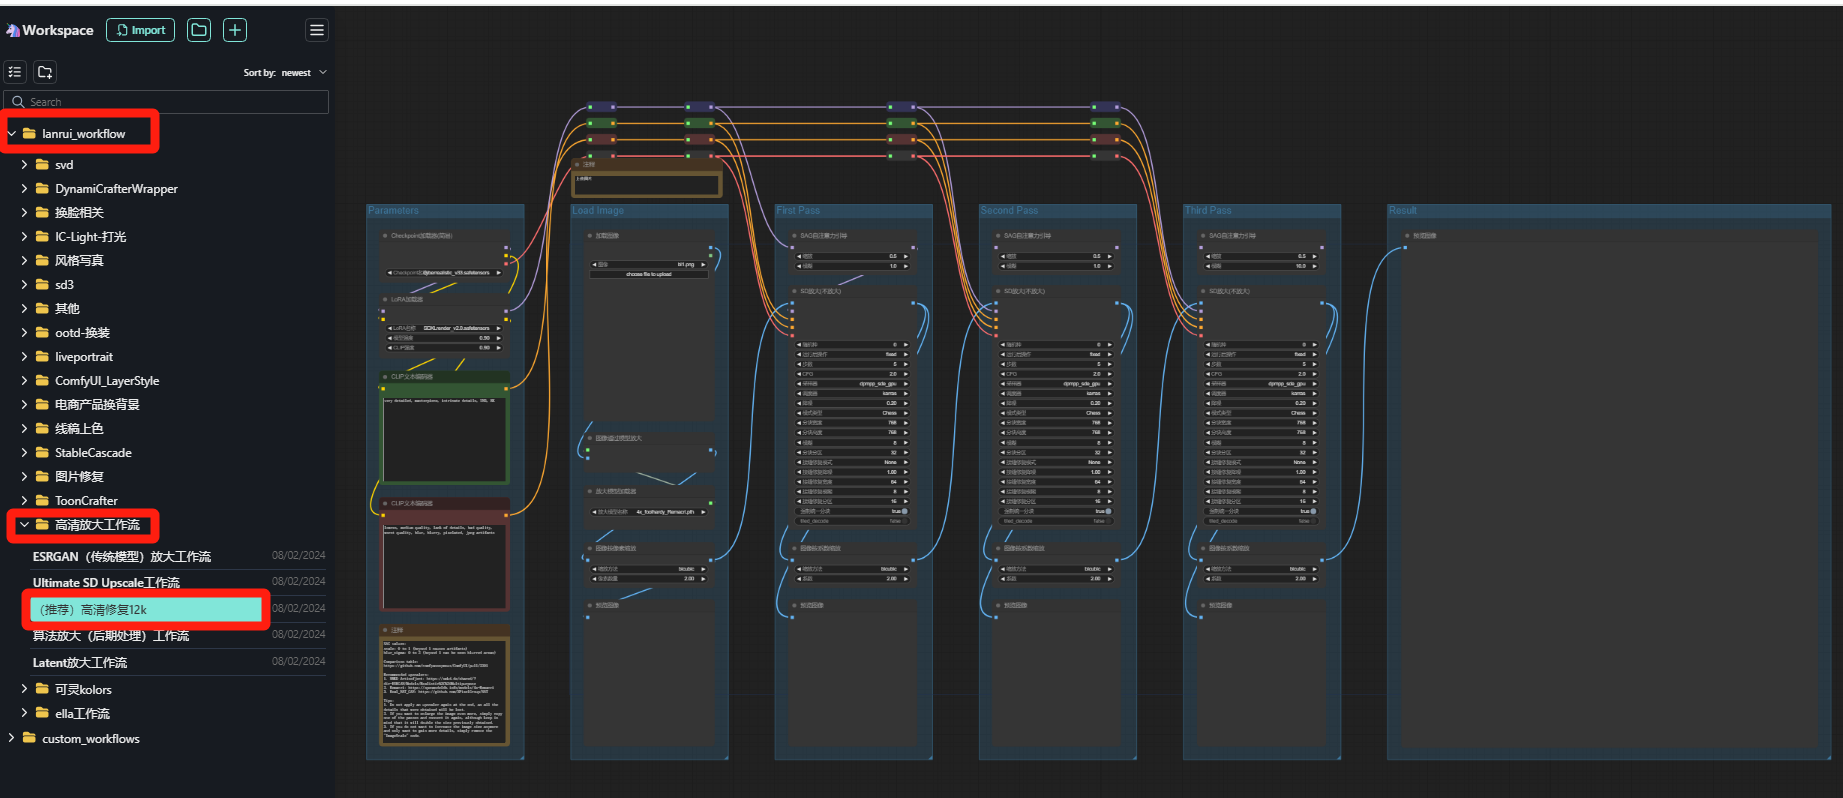Click the 0.20 denoise value in First Pass
This screenshot has height=798, width=1843.
(x=891, y=403)
